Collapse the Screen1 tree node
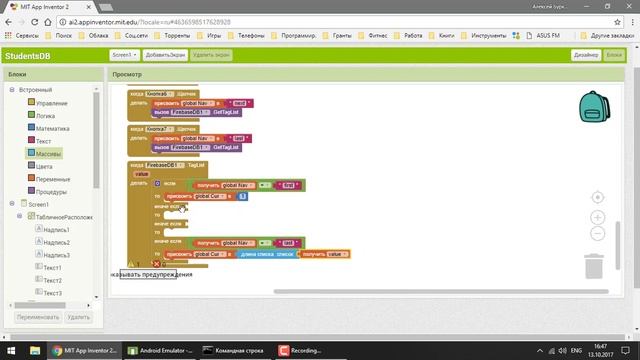Screen dimensions: 640x360 pos(12,203)
